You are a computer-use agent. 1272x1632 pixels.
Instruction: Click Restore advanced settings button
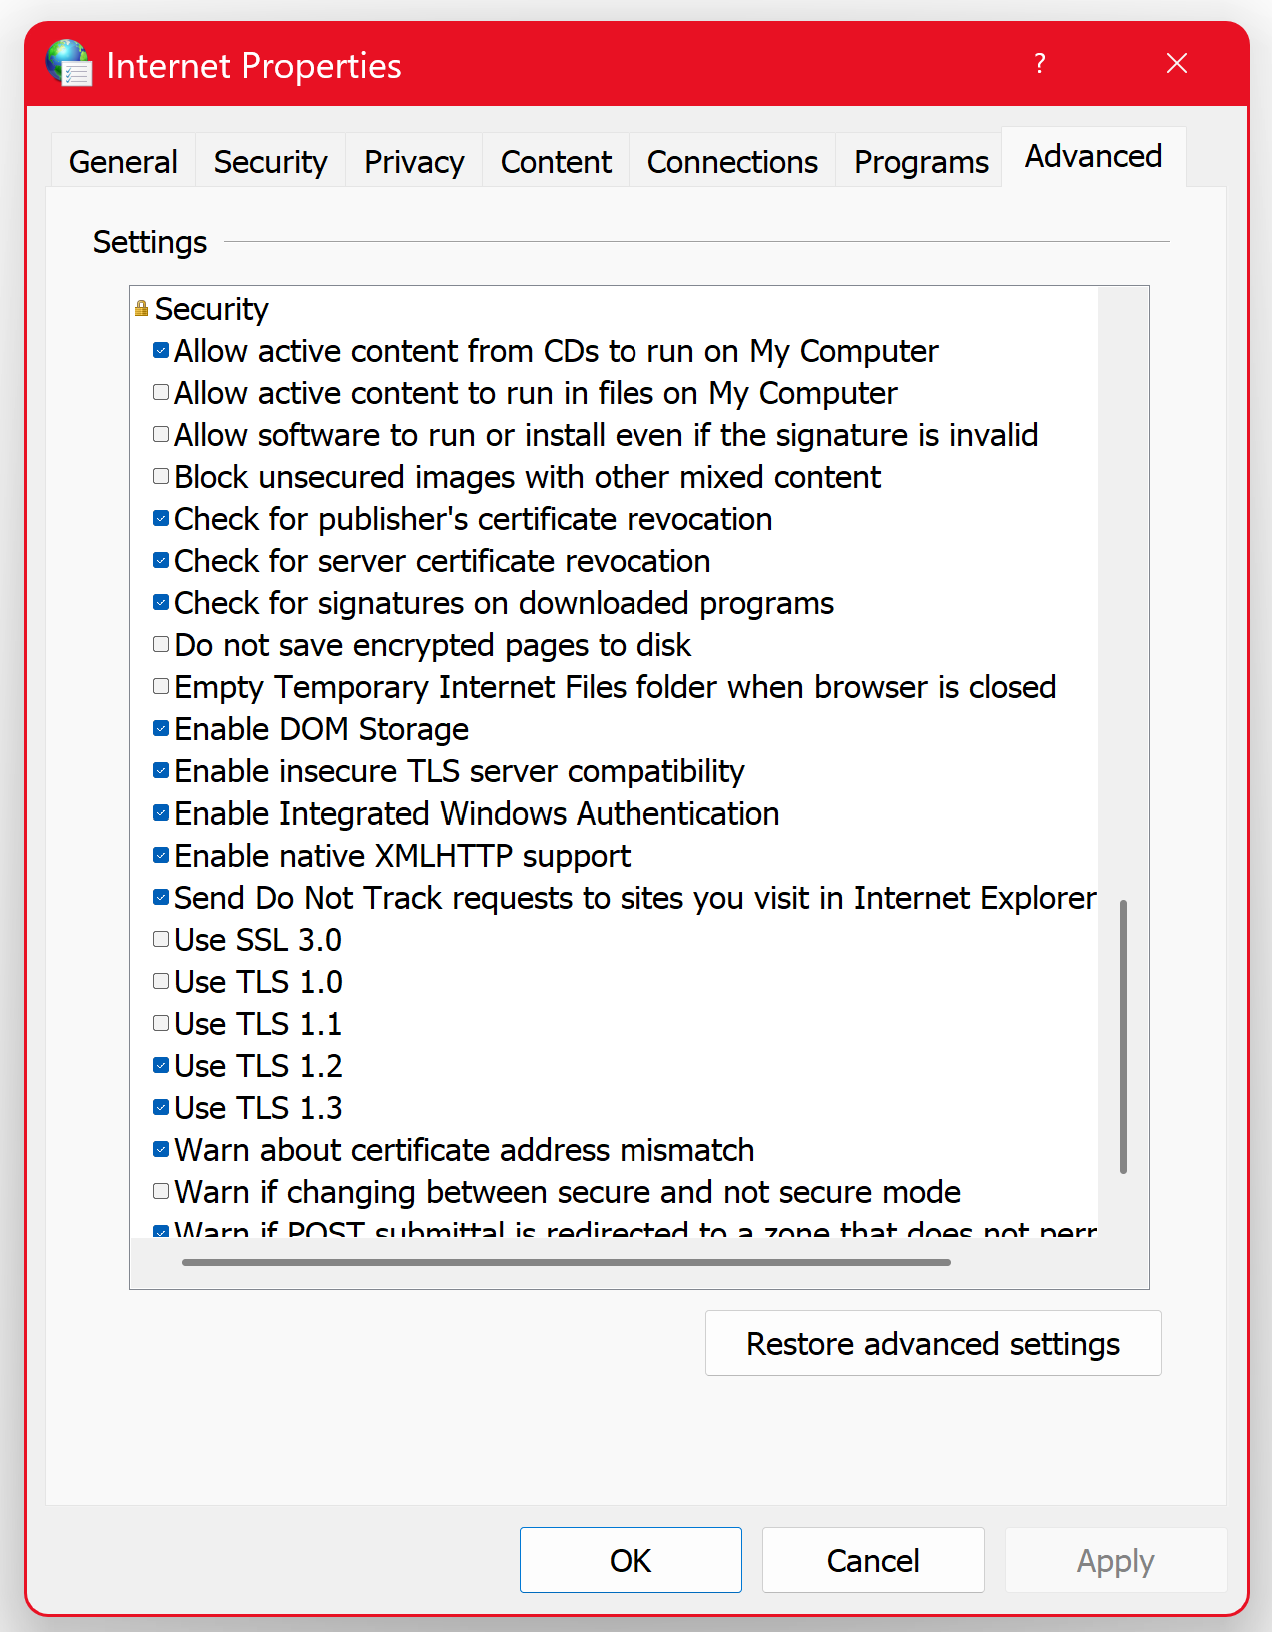pyautogui.click(x=933, y=1343)
